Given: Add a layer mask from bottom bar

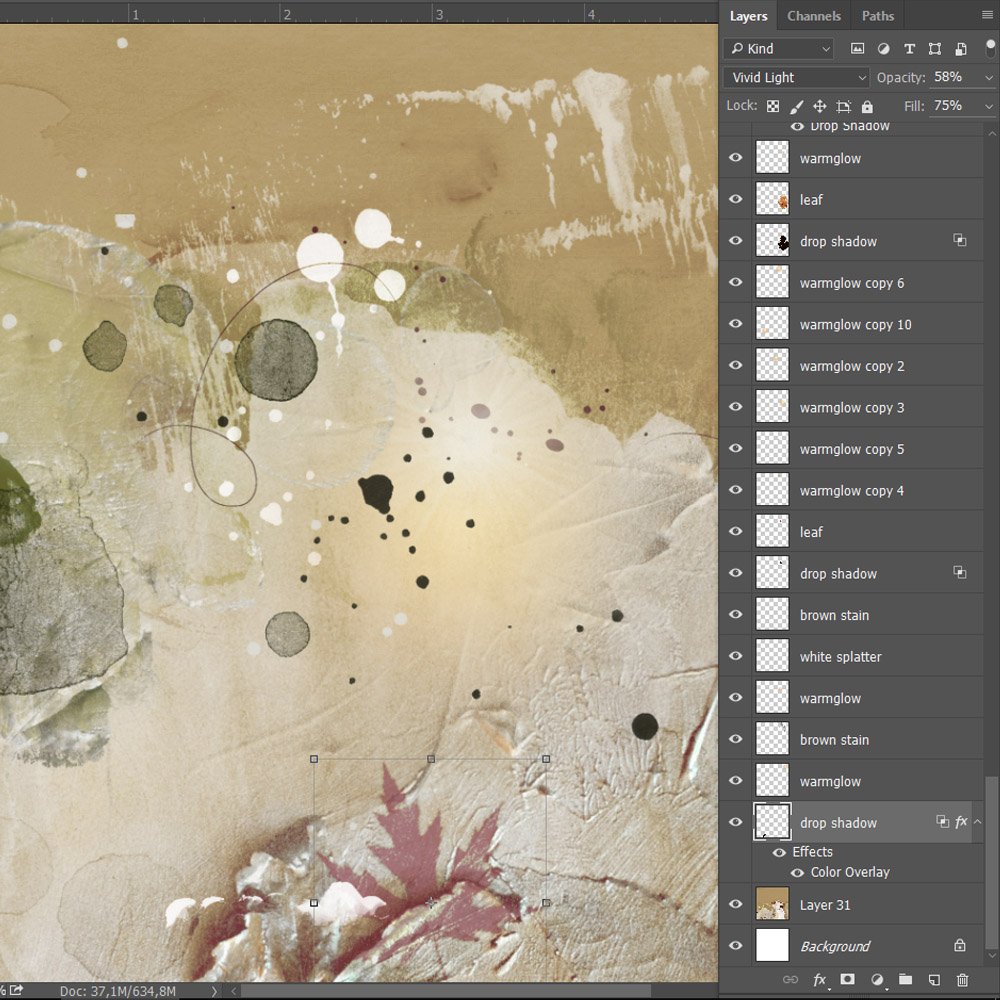Looking at the screenshot, I should coord(847,980).
